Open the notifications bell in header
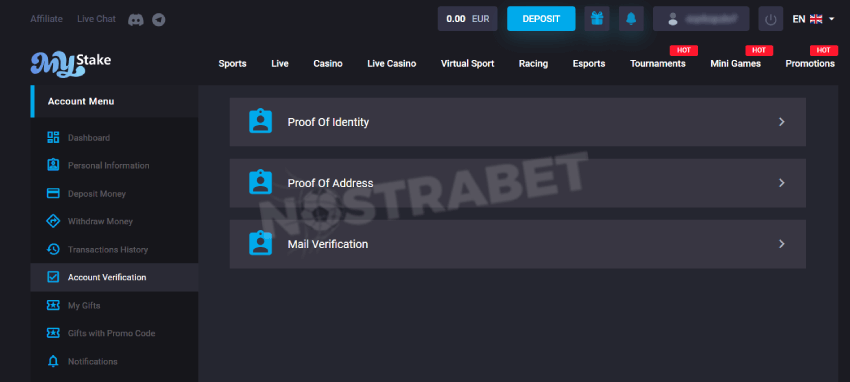Screen dimensions: 850x382 [x=631, y=18]
